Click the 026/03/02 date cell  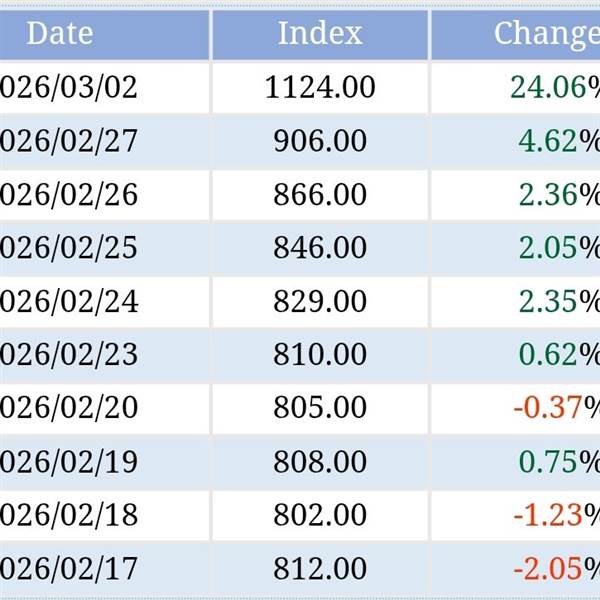point(68,87)
